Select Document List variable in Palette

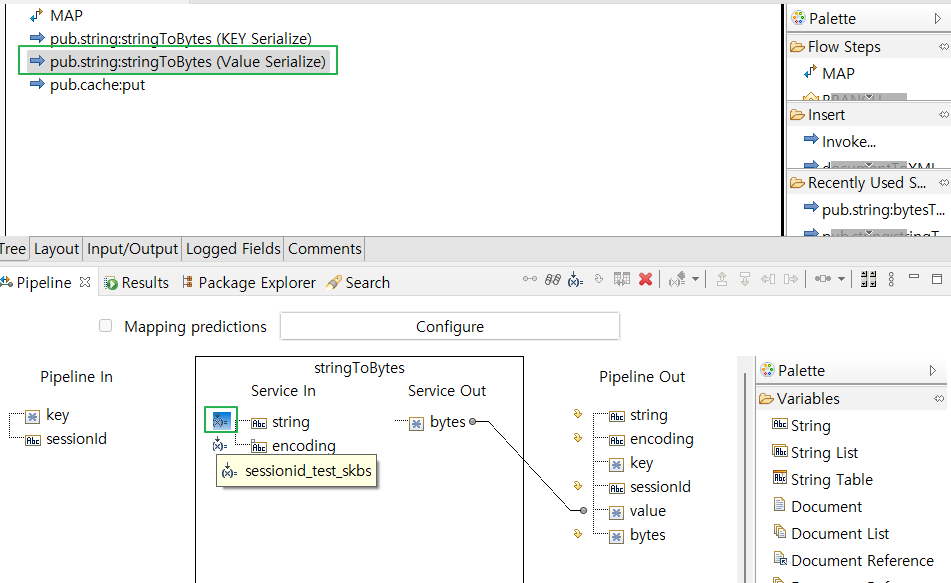(x=839, y=534)
